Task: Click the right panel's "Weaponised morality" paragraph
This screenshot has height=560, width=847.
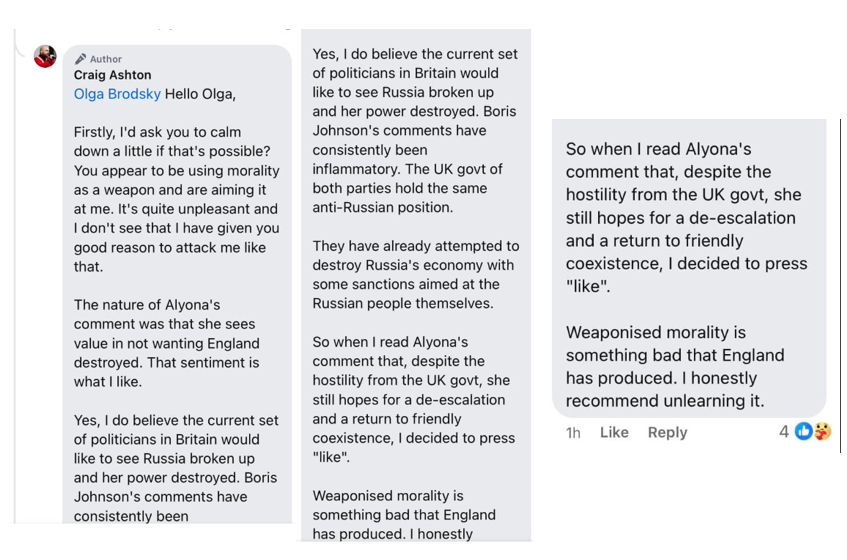Action: coord(676,366)
